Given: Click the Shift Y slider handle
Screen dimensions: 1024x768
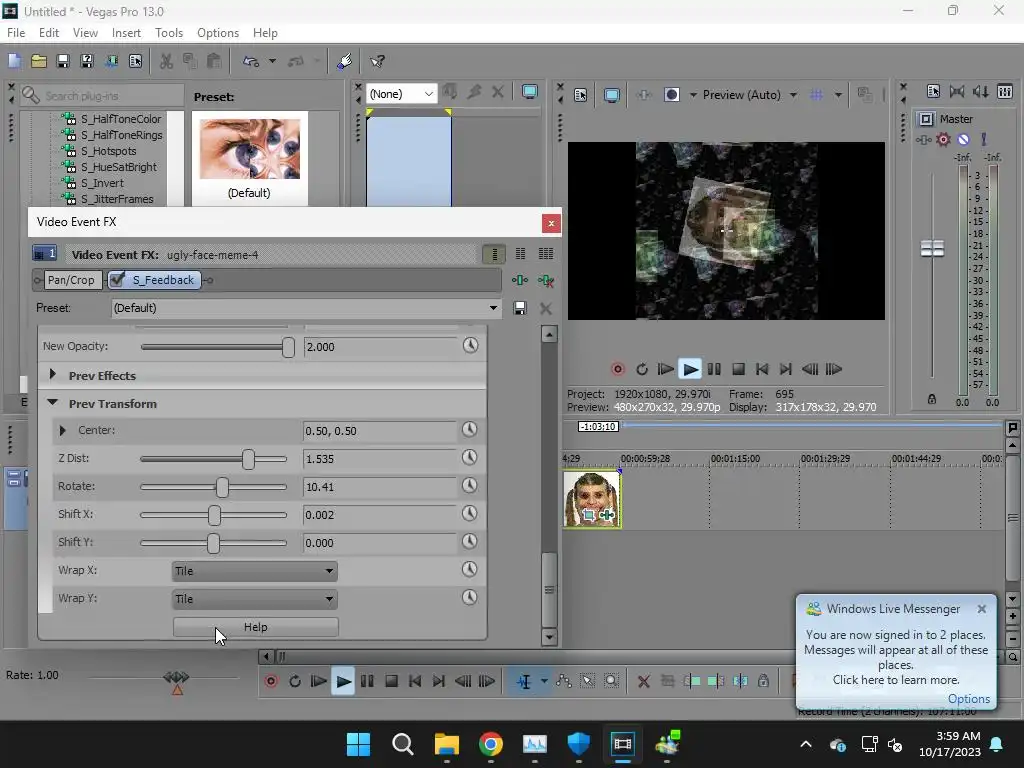Looking at the screenshot, I should coord(213,543).
